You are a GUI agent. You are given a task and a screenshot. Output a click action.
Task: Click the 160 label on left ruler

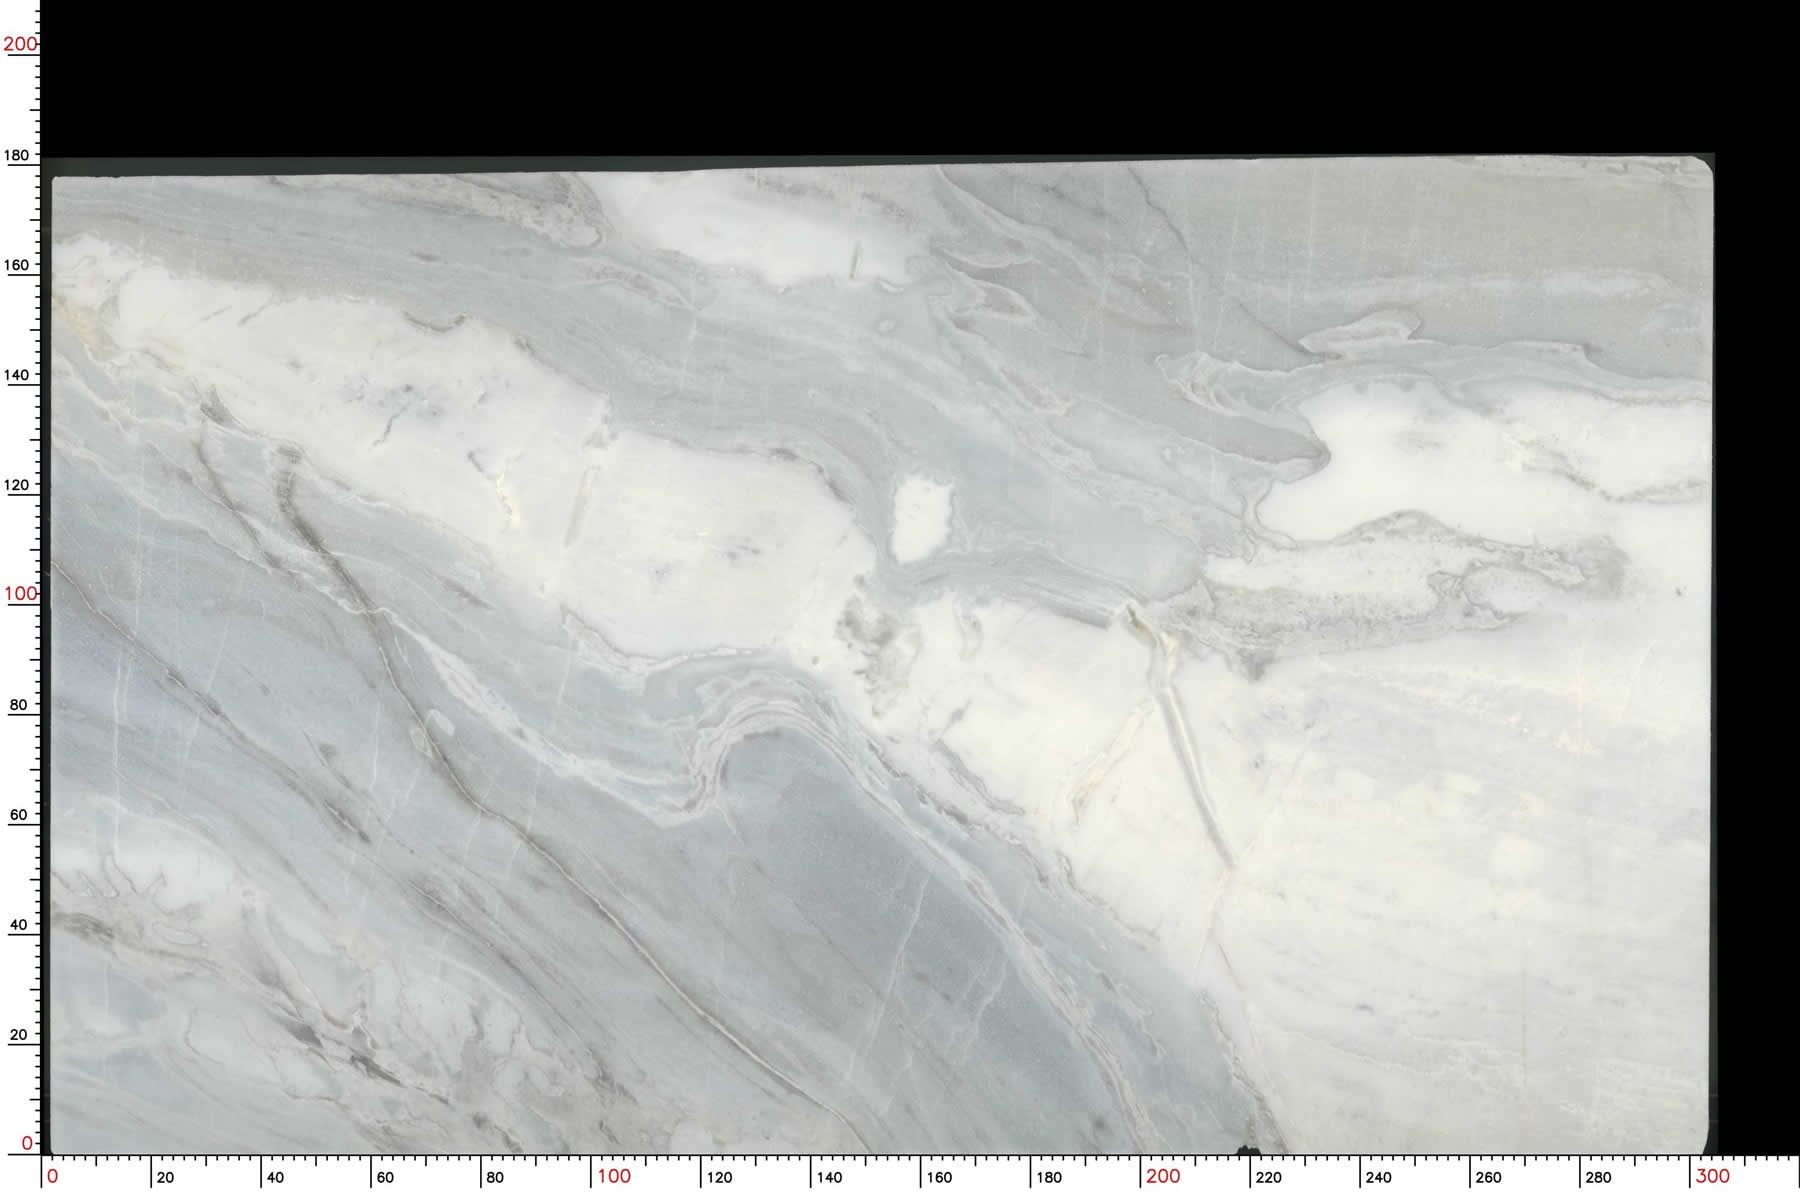pos(18,266)
